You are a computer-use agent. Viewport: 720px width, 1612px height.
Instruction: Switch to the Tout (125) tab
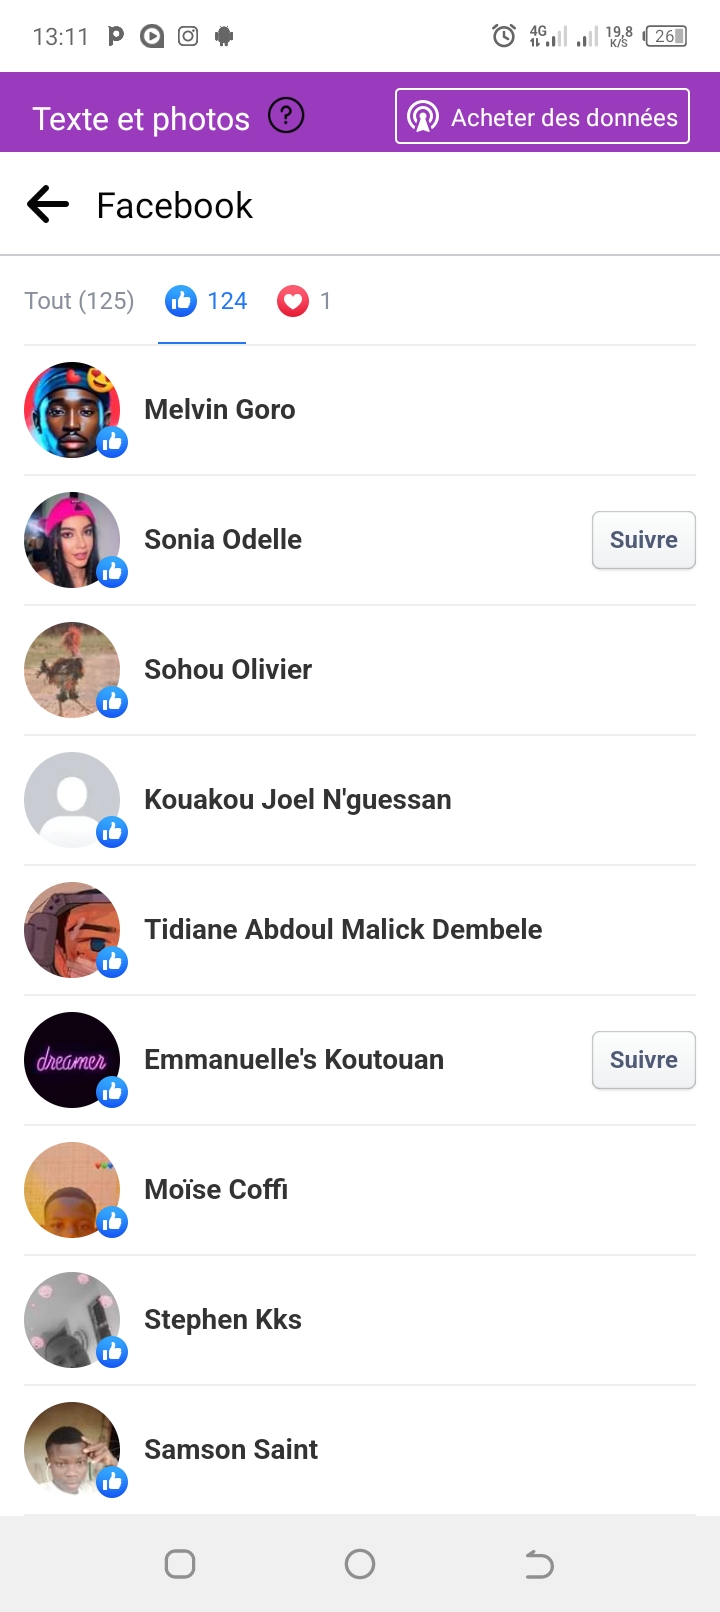pos(79,301)
